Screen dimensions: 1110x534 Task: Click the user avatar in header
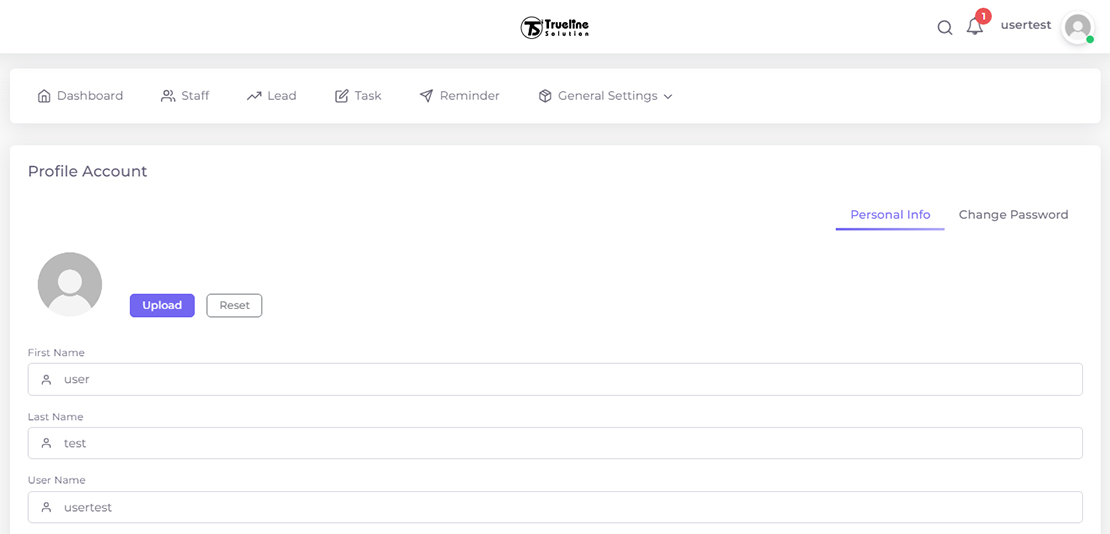1077,27
